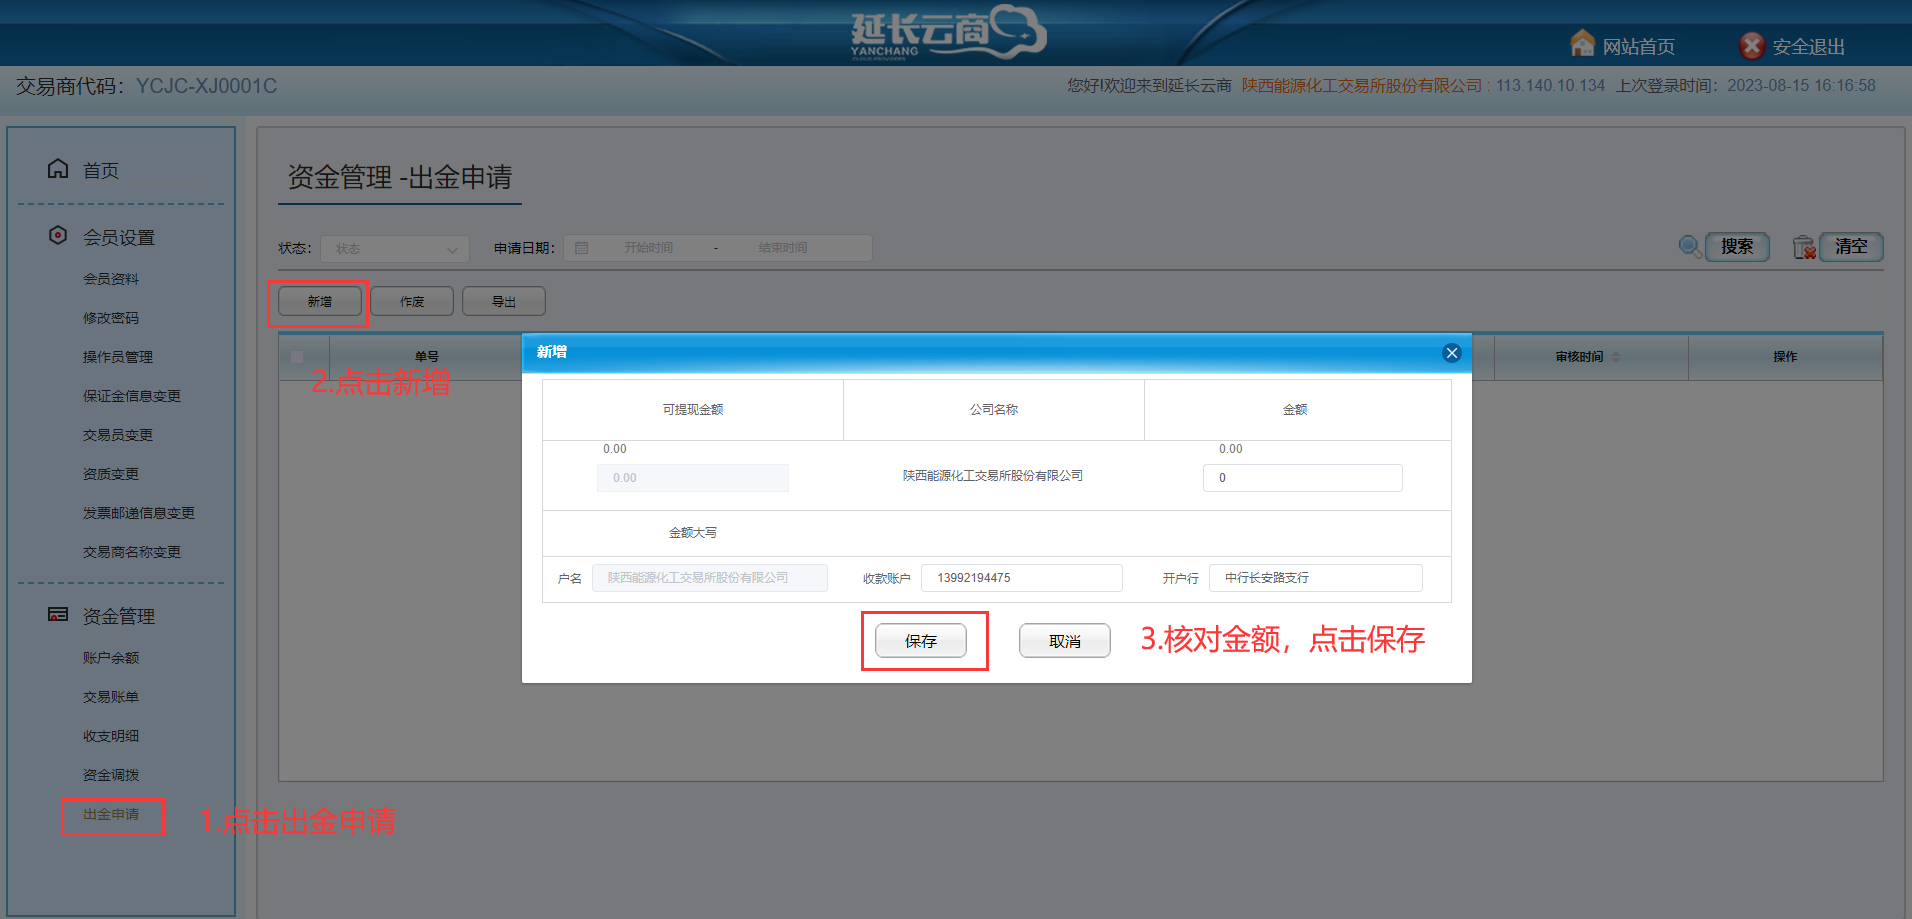Open 操作员管理 menu item
Image resolution: width=1912 pixels, height=919 pixels.
pos(118,357)
